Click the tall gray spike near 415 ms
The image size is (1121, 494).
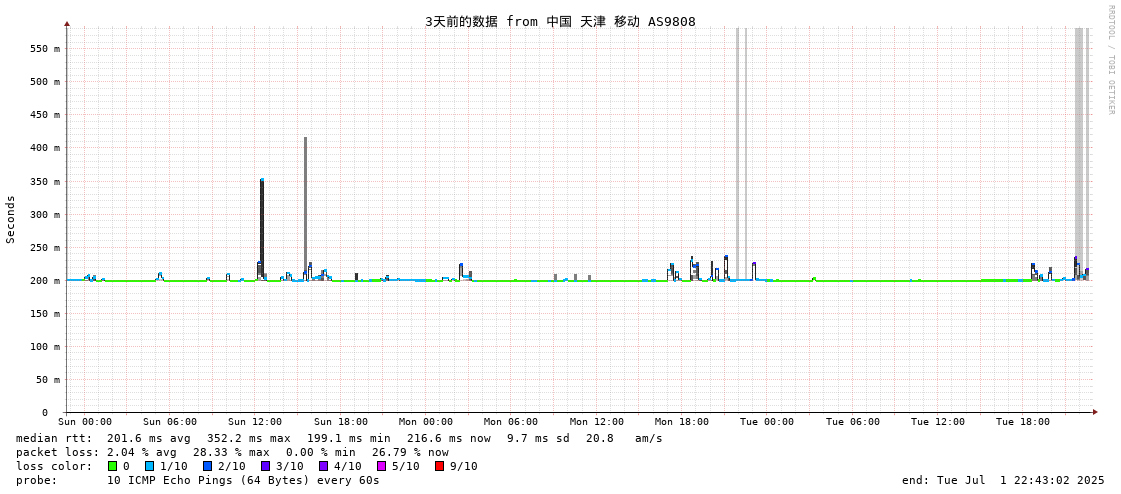pos(305,207)
